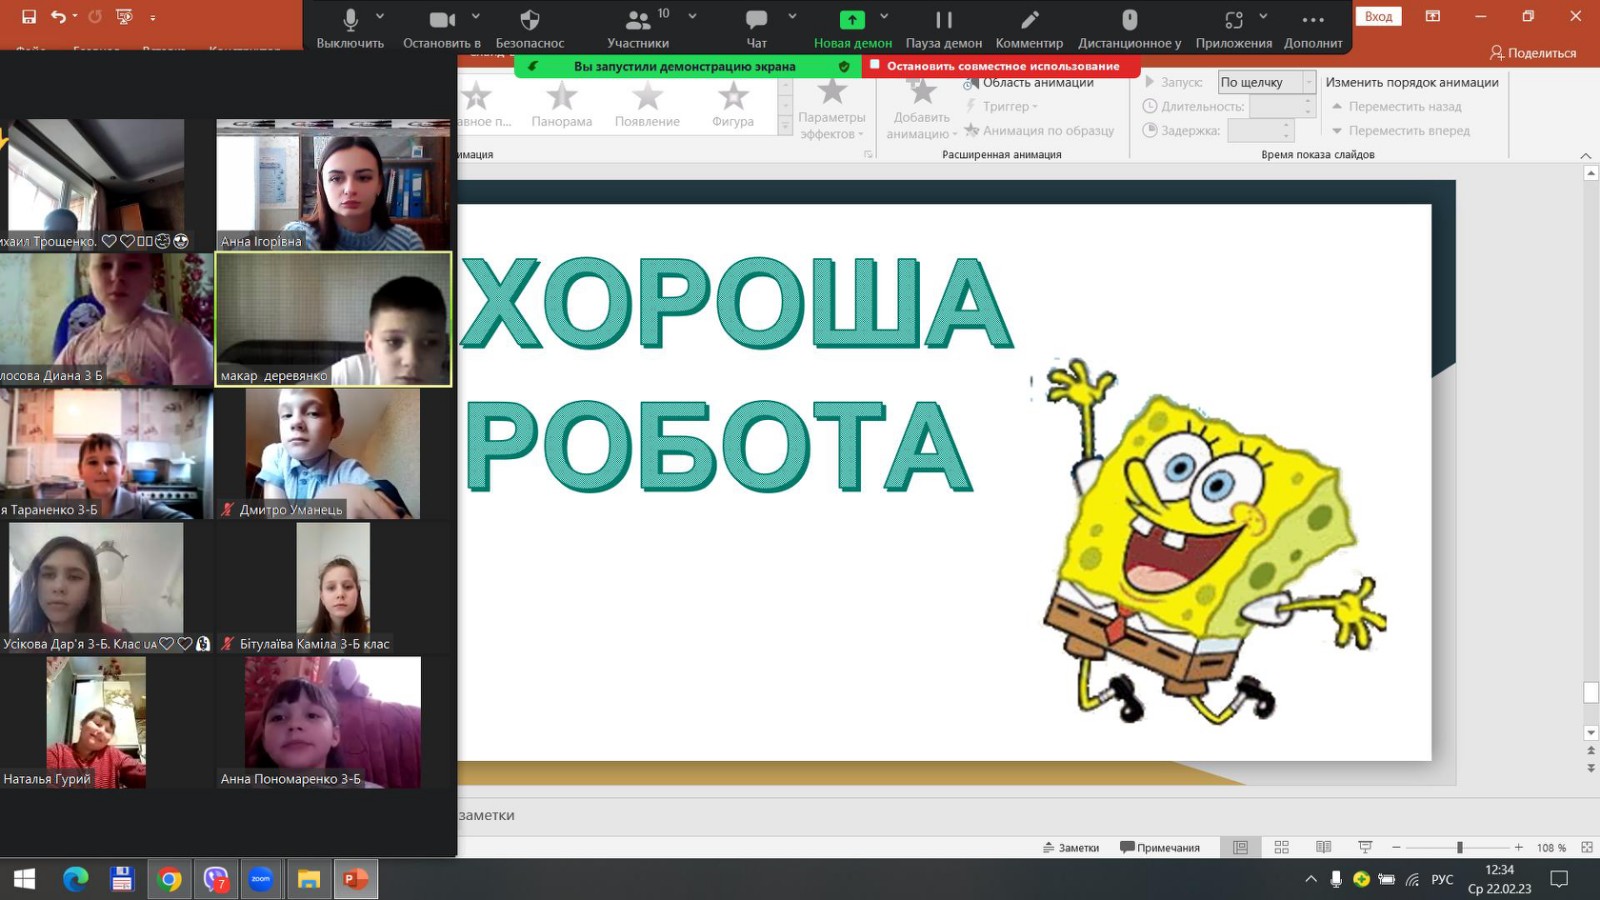Click the zoom out minus button
Viewport: 1600px width, 900px height.
[1396, 847]
